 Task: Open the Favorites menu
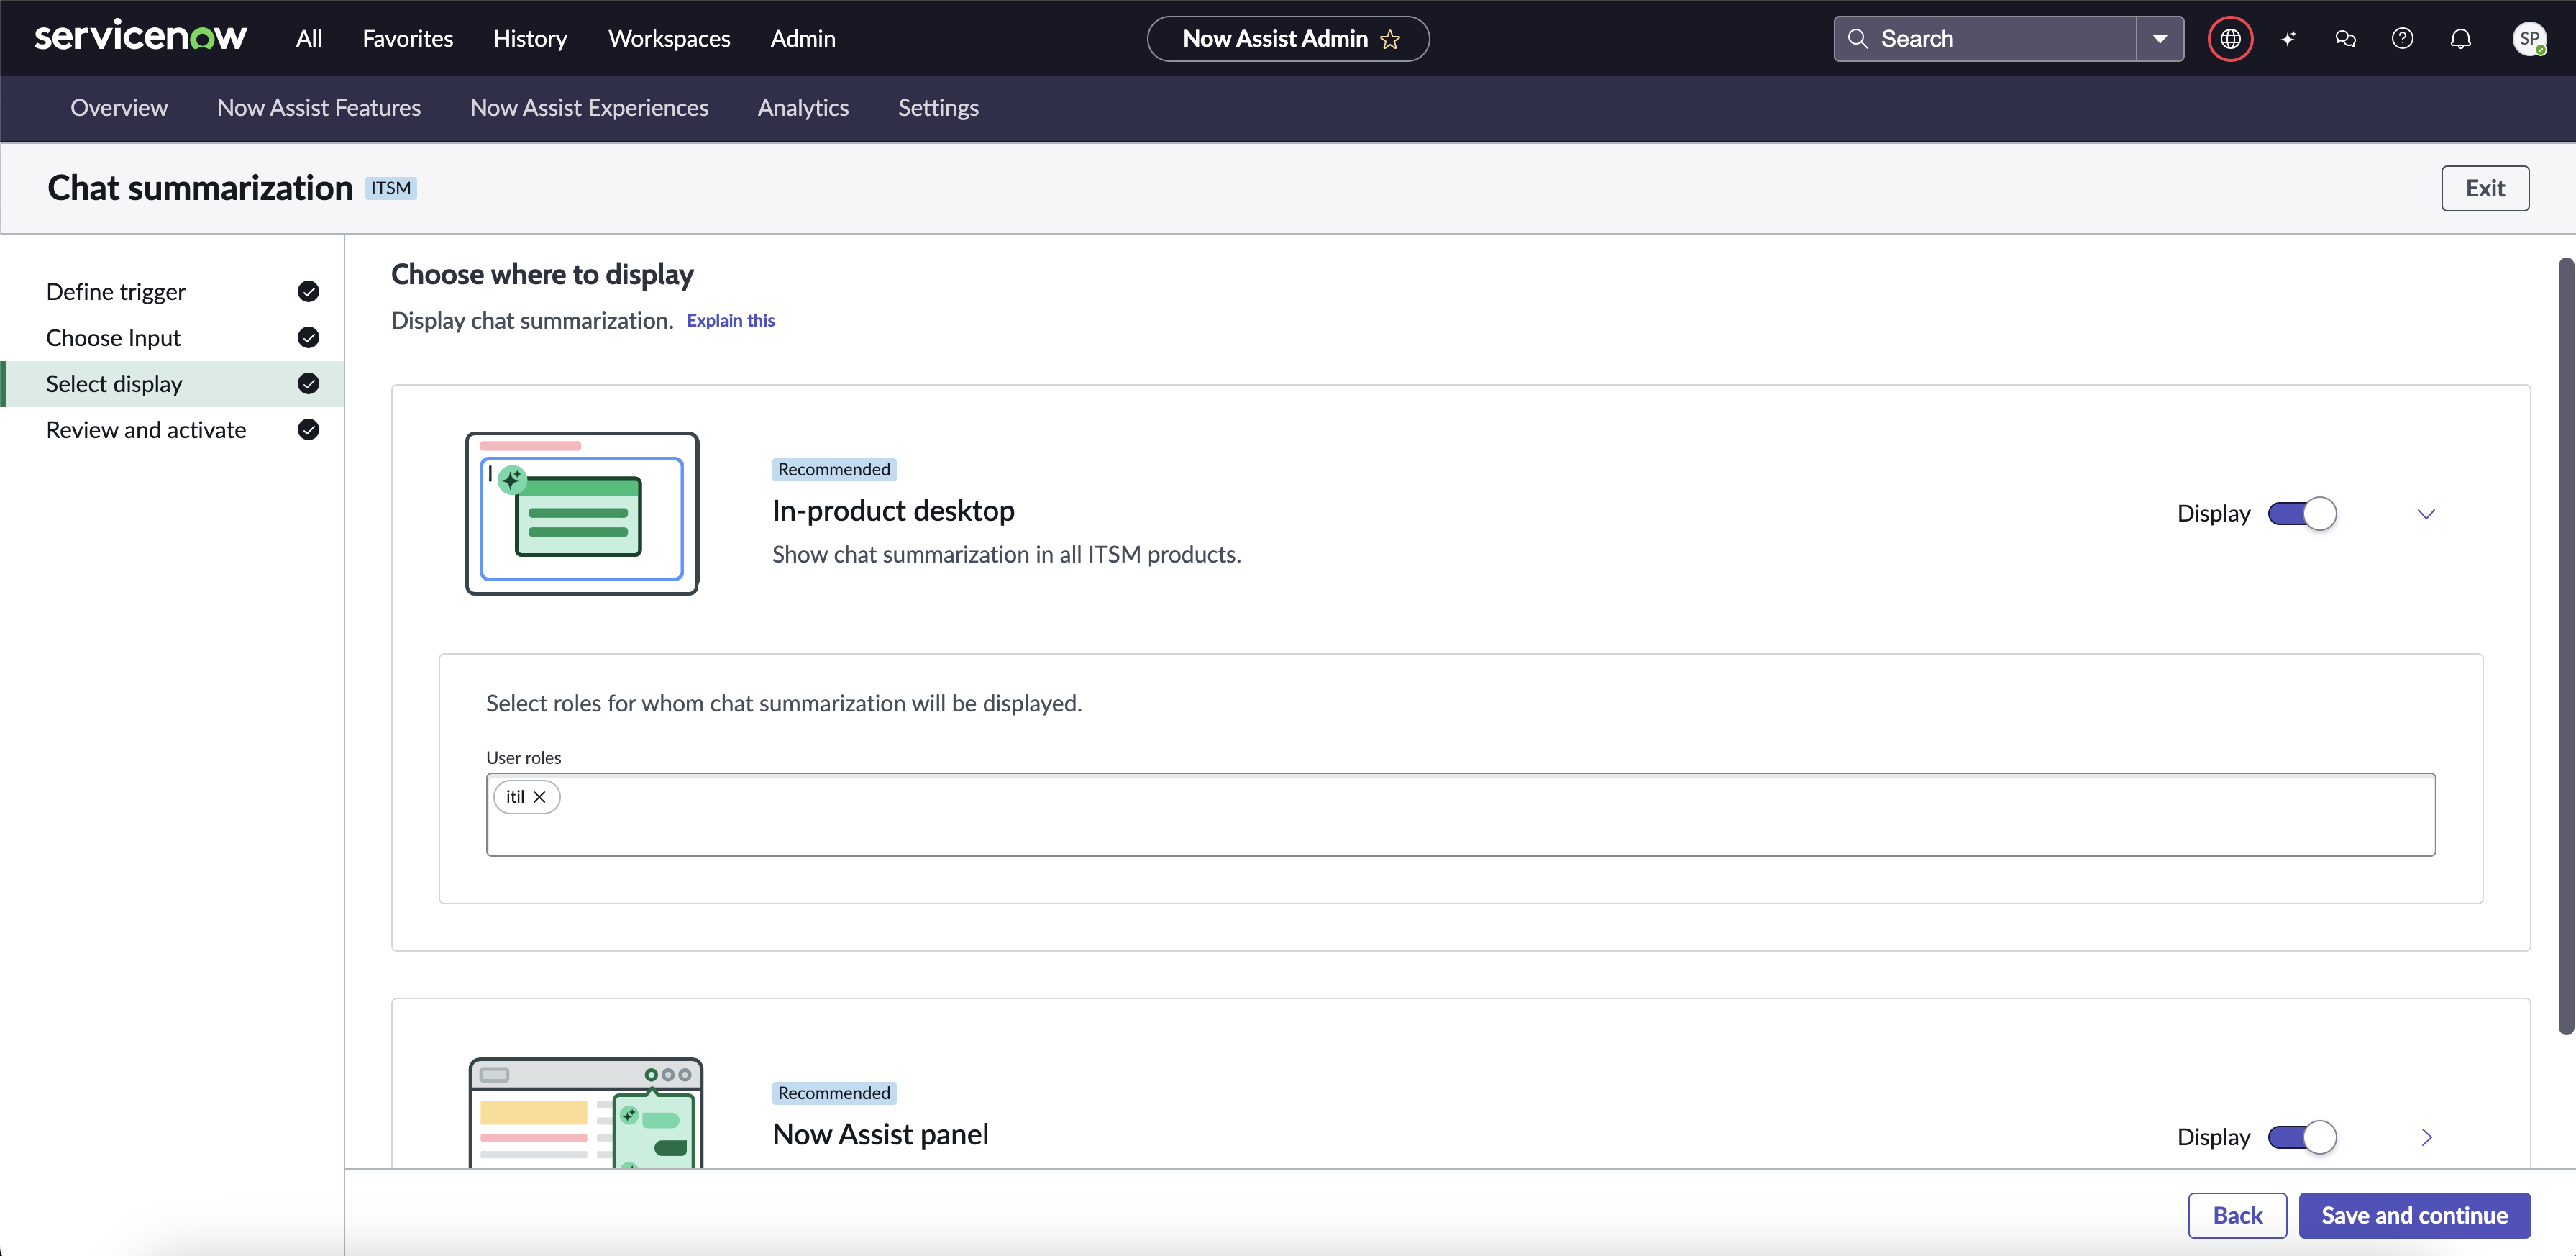tap(407, 39)
